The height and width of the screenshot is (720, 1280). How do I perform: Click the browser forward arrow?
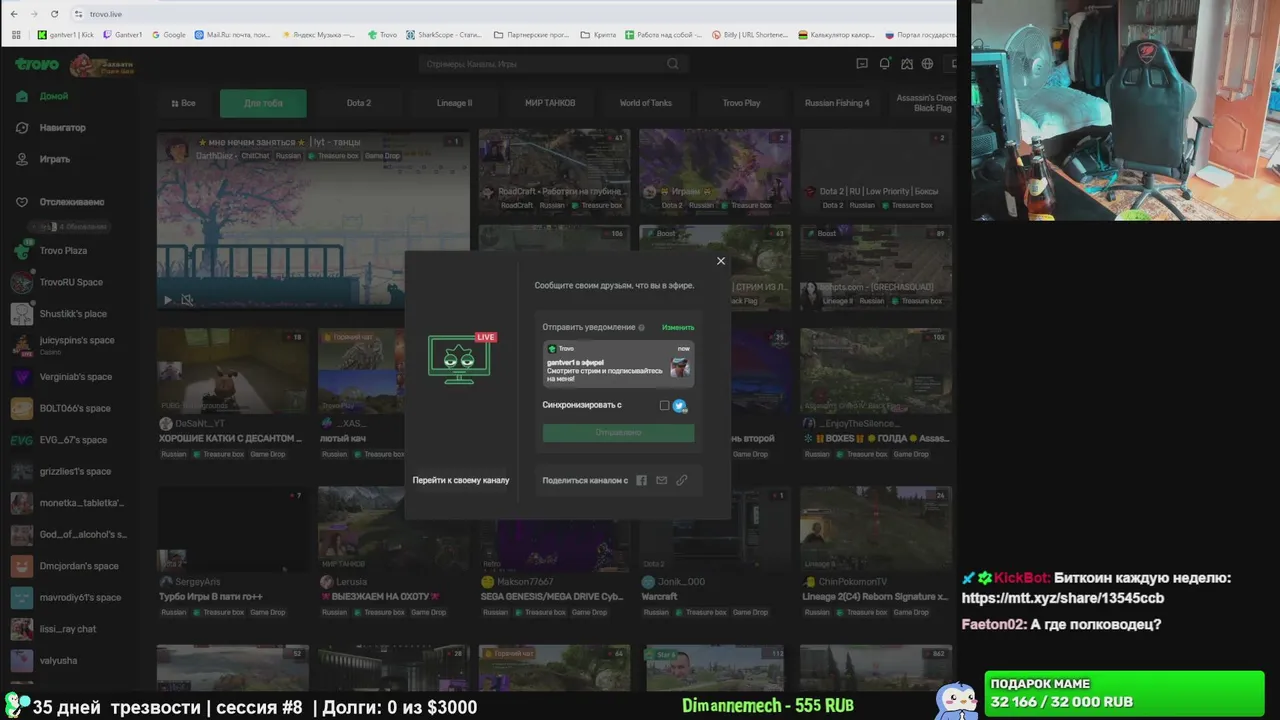34,14
